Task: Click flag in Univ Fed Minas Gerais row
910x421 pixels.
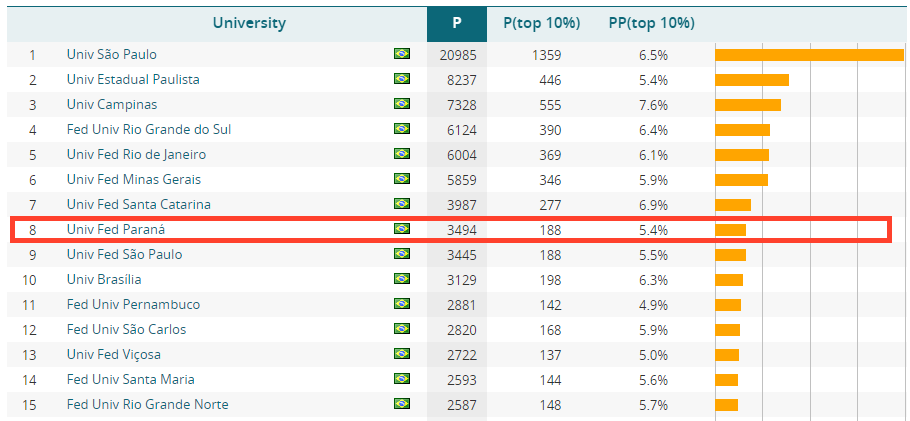Action: [402, 179]
